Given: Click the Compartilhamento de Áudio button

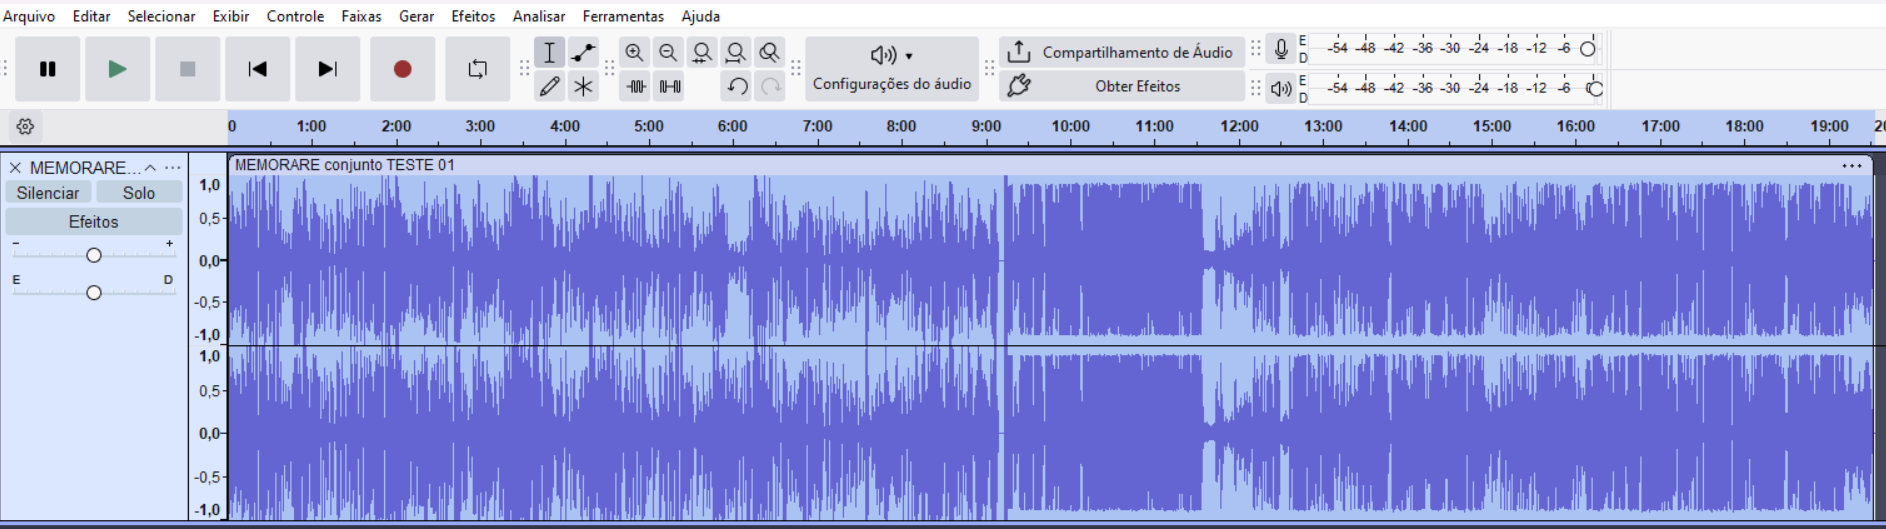Looking at the screenshot, I should click(1121, 52).
